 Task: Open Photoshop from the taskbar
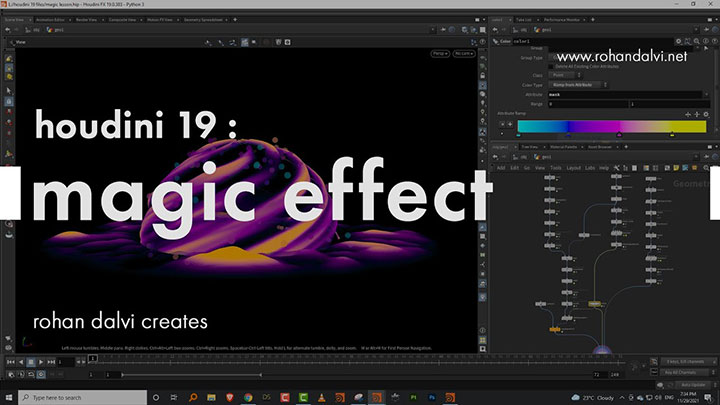pyautogui.click(x=432, y=398)
